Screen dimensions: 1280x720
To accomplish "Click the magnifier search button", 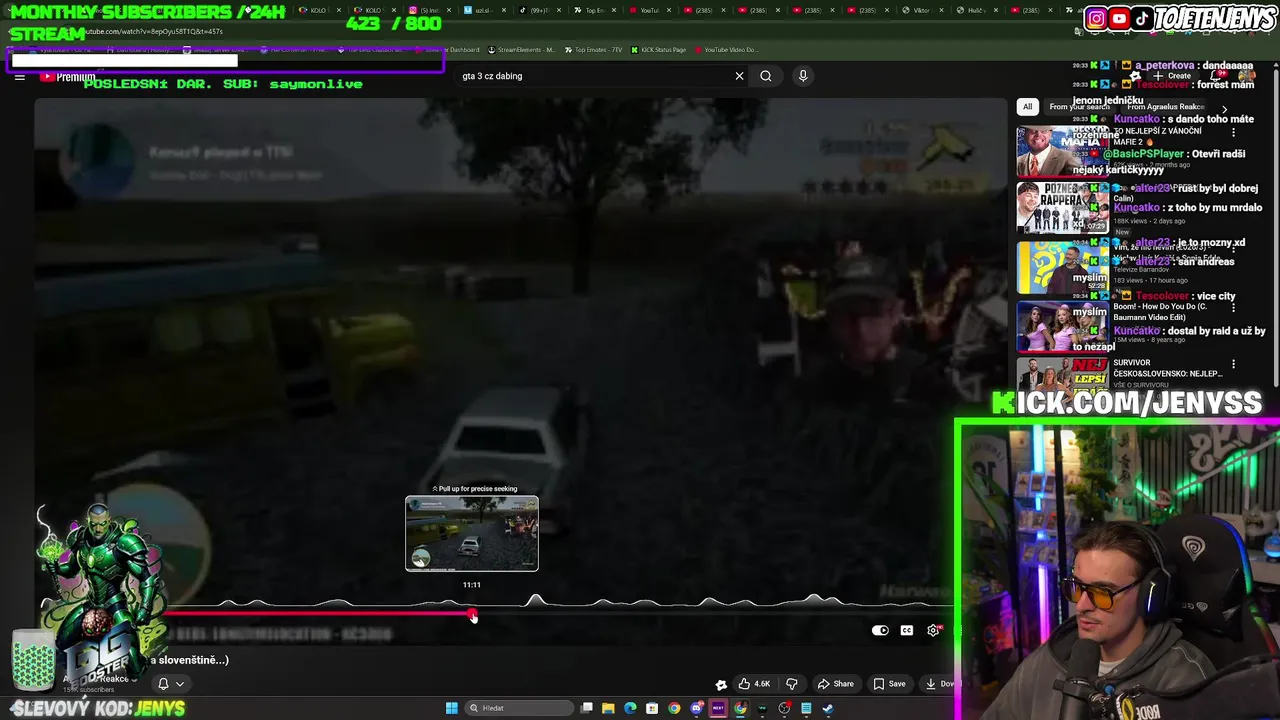I will (766, 76).
